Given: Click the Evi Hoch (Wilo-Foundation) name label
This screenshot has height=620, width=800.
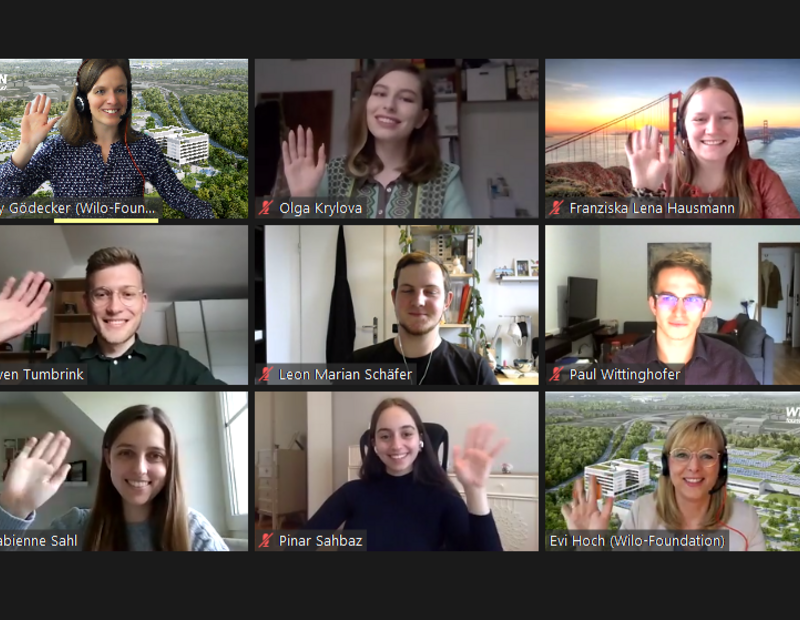Looking at the screenshot, I should click(637, 541).
